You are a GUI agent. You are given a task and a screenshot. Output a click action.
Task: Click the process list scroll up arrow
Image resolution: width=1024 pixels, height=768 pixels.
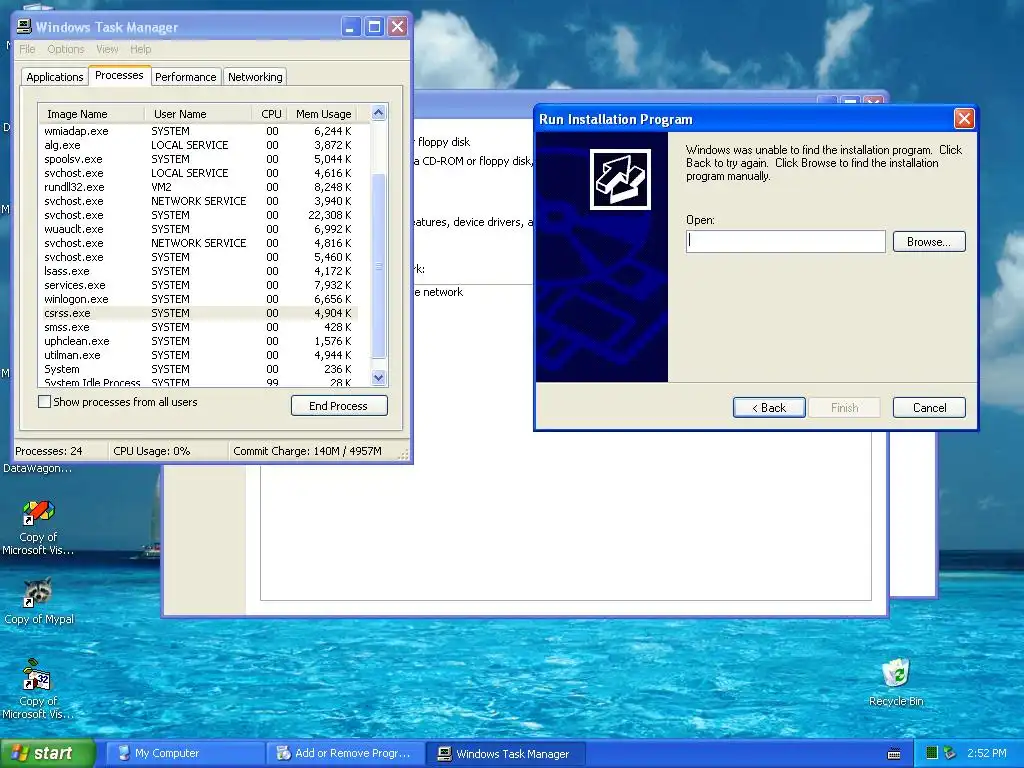tap(379, 113)
